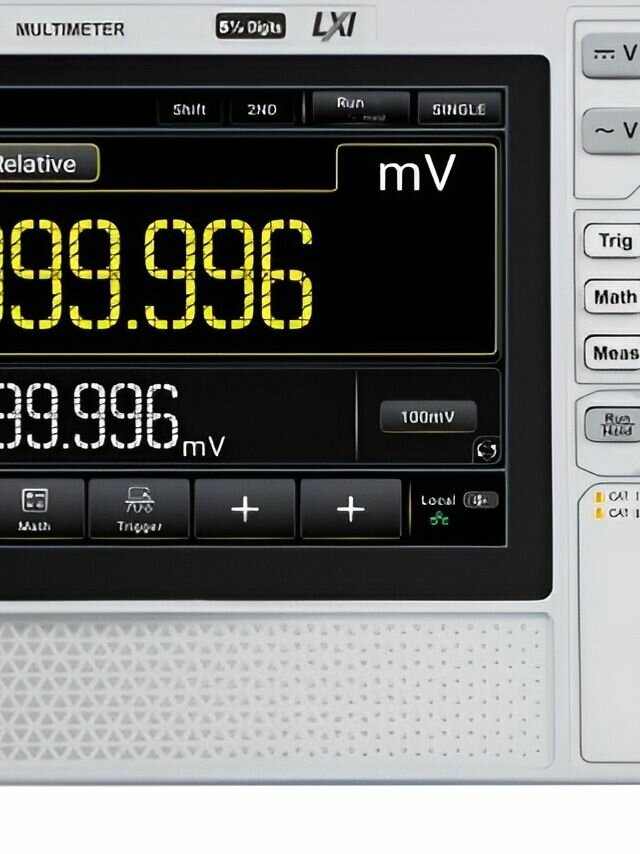This screenshot has width=640, height=854.
Task: Push the Run/Hold hardware key
Action: click(x=613, y=424)
